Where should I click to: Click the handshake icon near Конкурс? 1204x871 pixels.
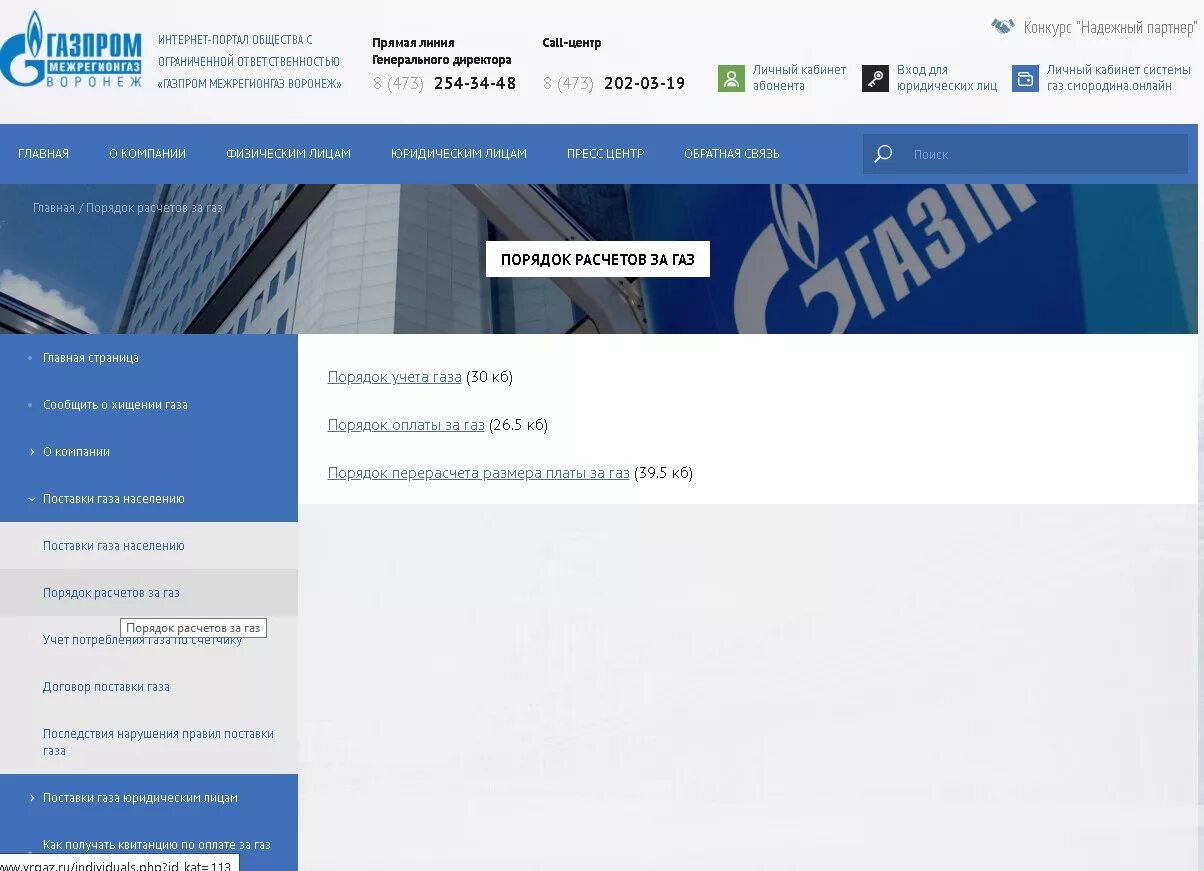pyautogui.click(x=1003, y=26)
